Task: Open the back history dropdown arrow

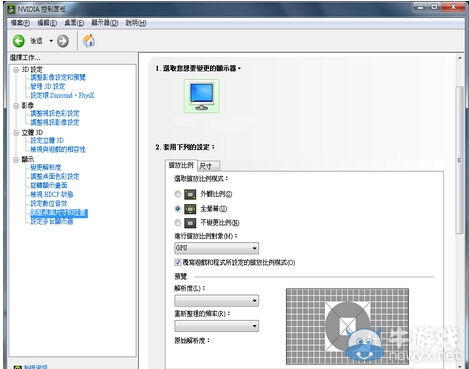Action: [51, 41]
